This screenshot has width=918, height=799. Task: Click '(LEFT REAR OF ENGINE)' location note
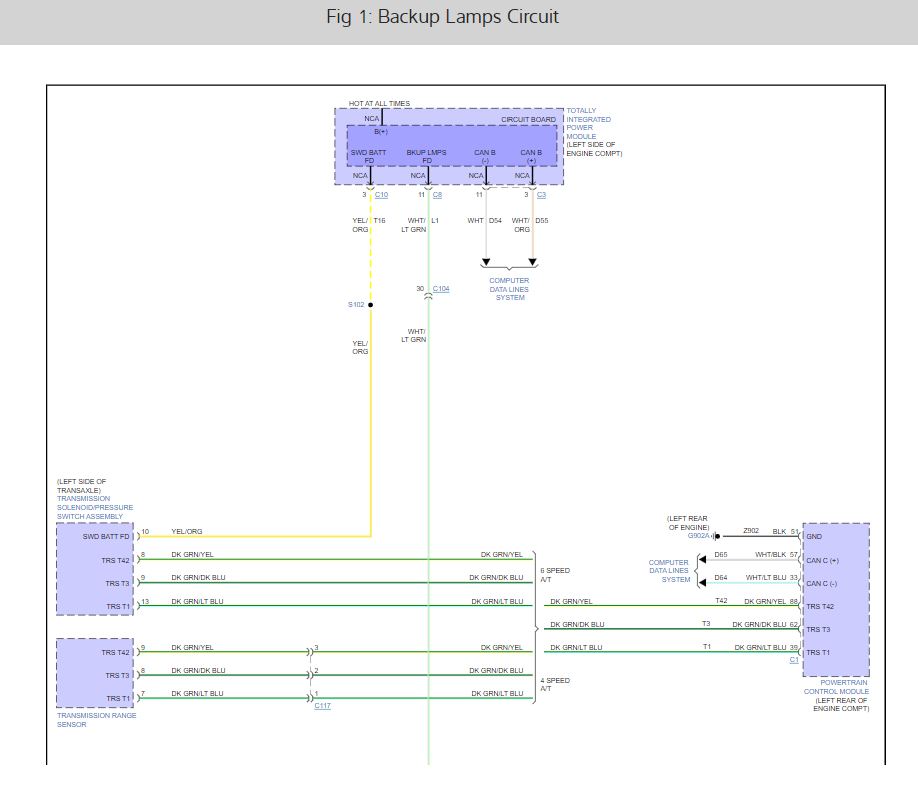coord(688,523)
